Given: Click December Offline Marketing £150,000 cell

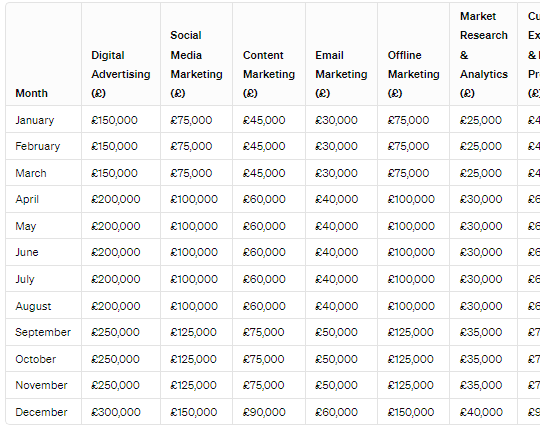Looking at the screenshot, I should 411,412.
